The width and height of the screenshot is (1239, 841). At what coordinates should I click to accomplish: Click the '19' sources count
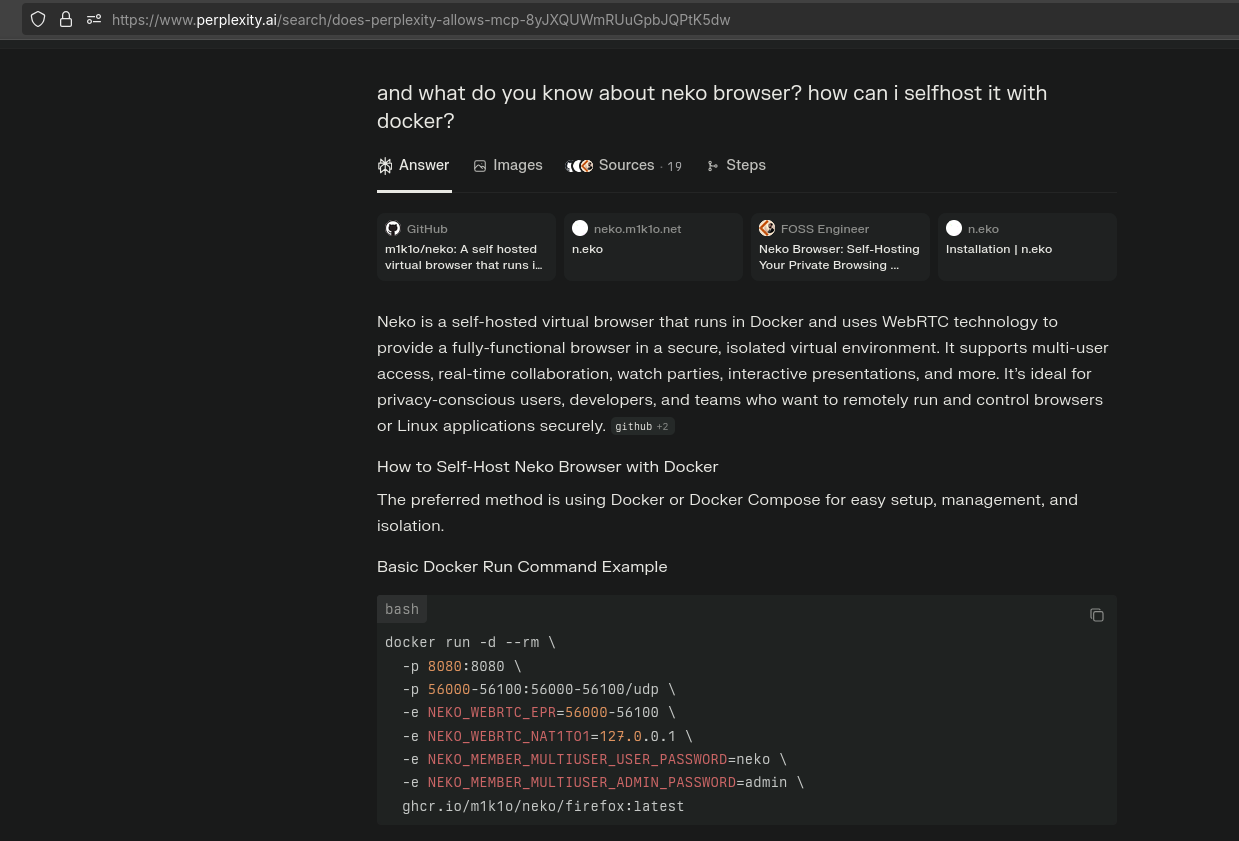point(675,166)
